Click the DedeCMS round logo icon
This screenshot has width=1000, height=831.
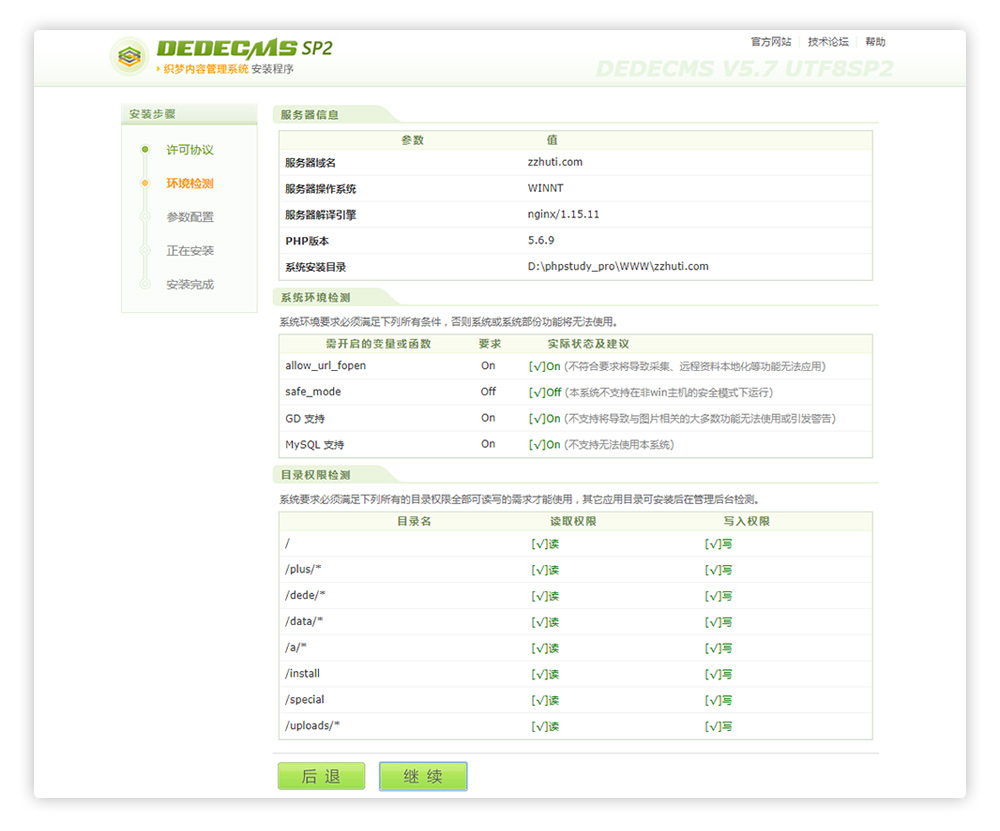pos(129,57)
